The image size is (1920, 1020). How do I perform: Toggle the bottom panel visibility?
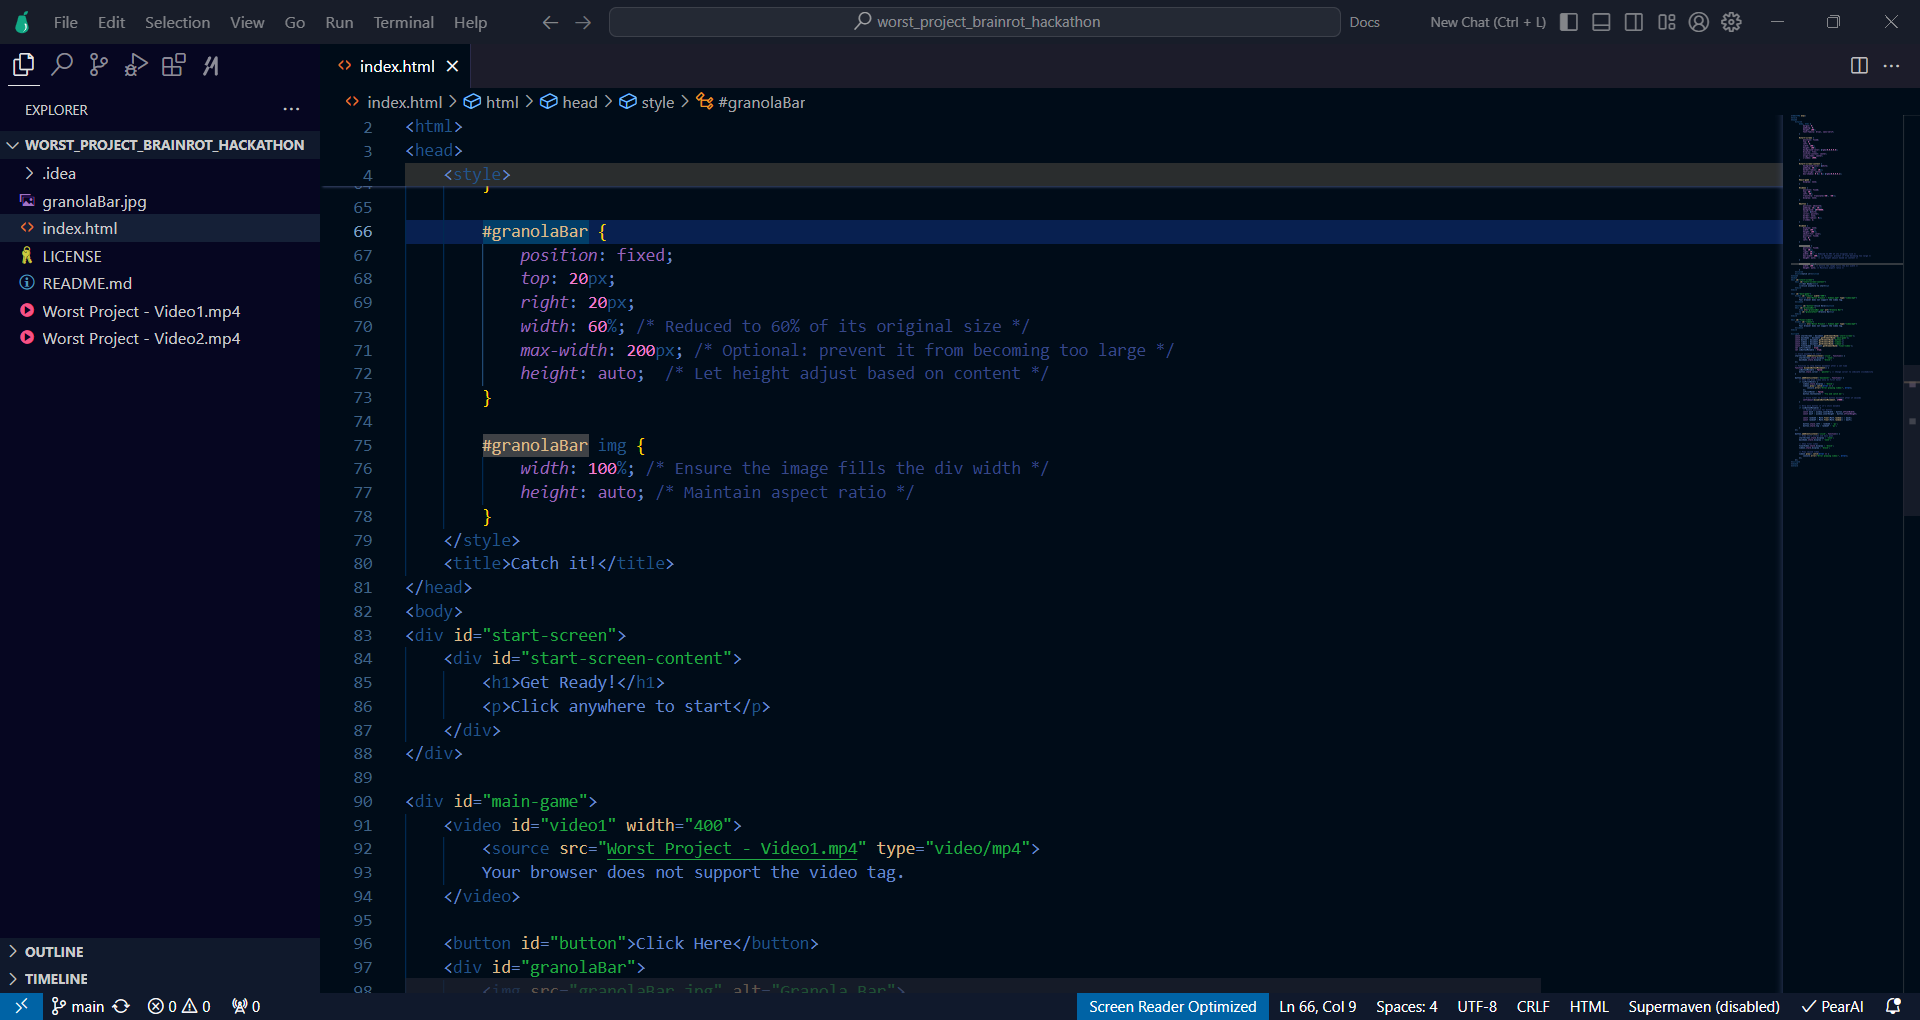[1600, 21]
